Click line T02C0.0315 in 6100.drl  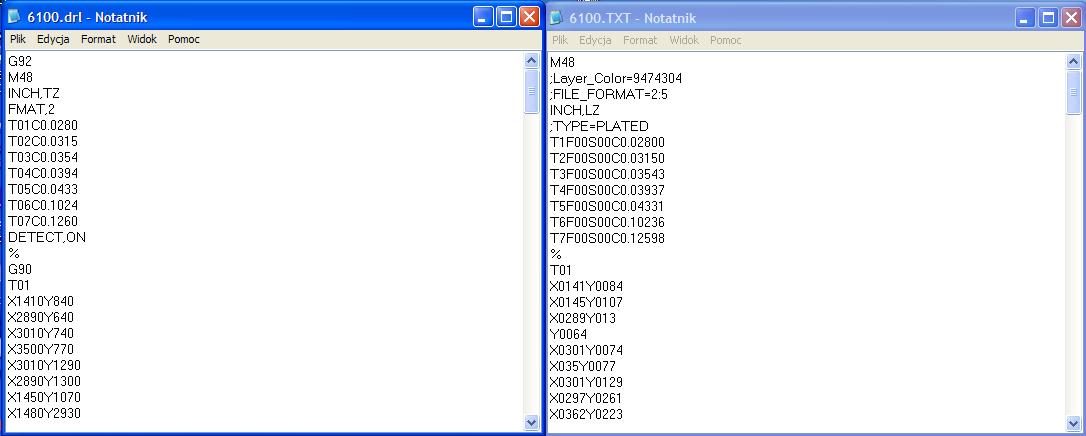click(43, 141)
